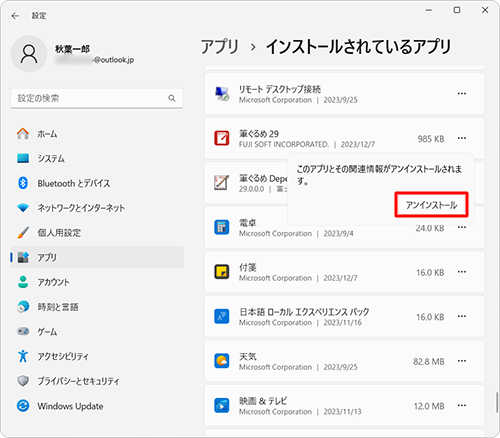Open プライバシーとセキュリティ settings
This screenshot has height=438, width=500.
tap(97, 381)
